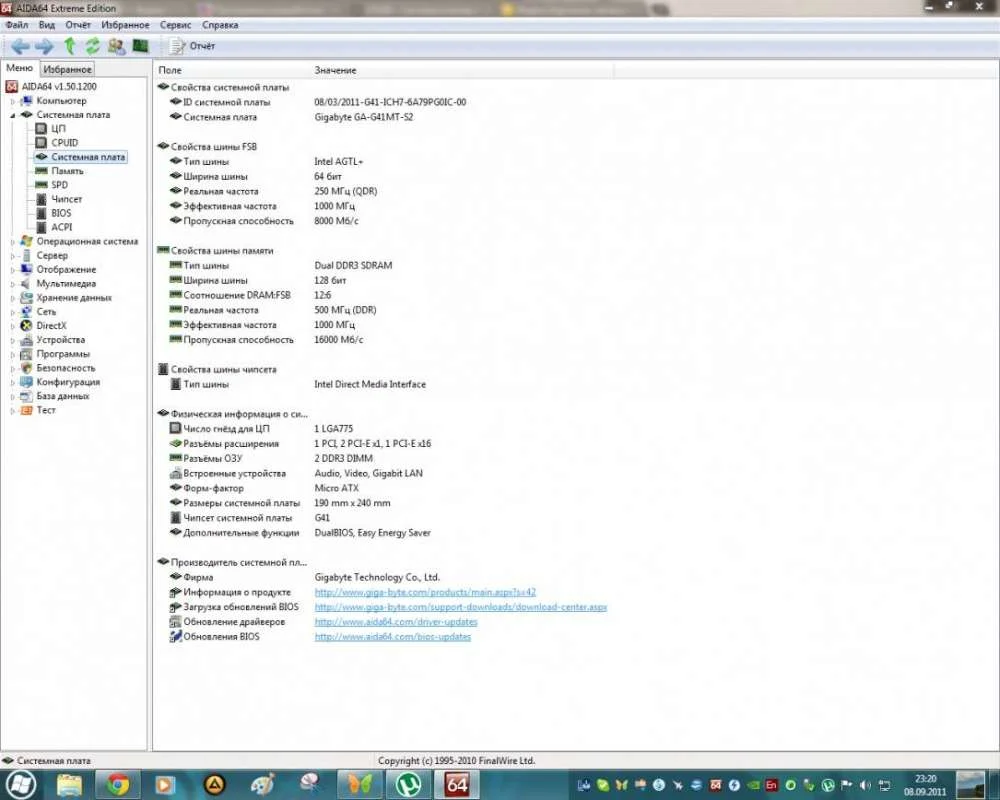Select AIDA64 v1.50.1200 root node
1000x800 pixels.
(x=59, y=87)
